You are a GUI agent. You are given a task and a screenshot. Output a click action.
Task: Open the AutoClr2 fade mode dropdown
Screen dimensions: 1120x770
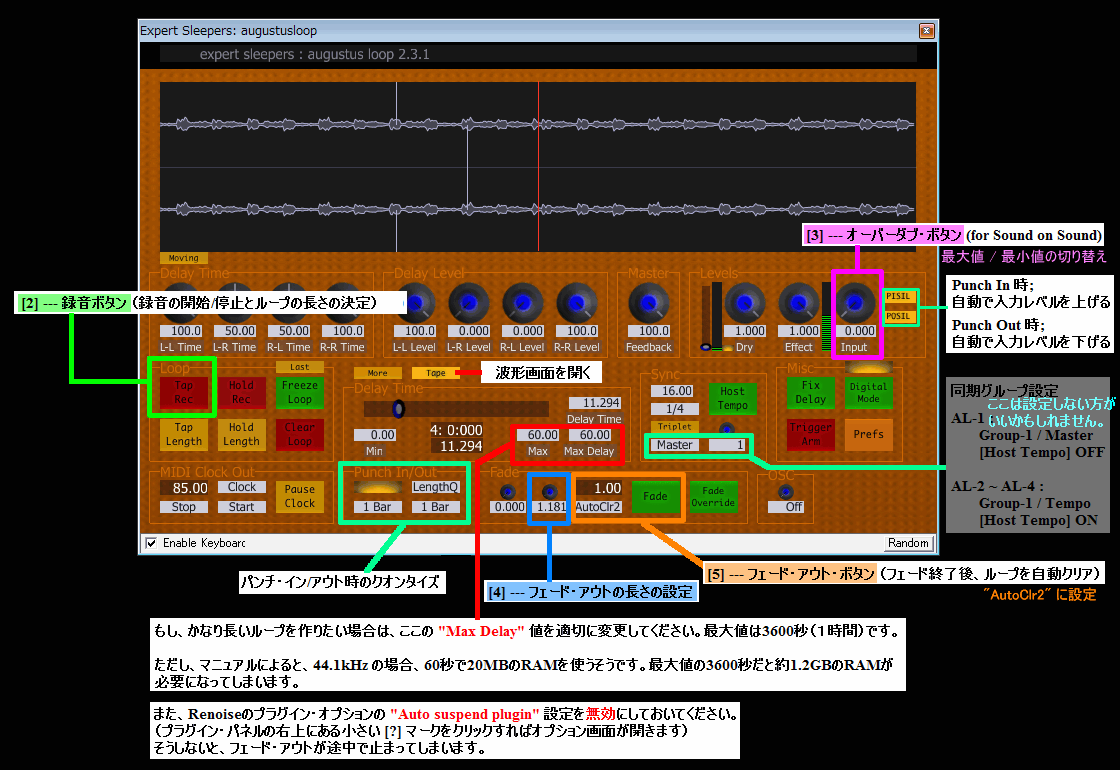click(599, 507)
